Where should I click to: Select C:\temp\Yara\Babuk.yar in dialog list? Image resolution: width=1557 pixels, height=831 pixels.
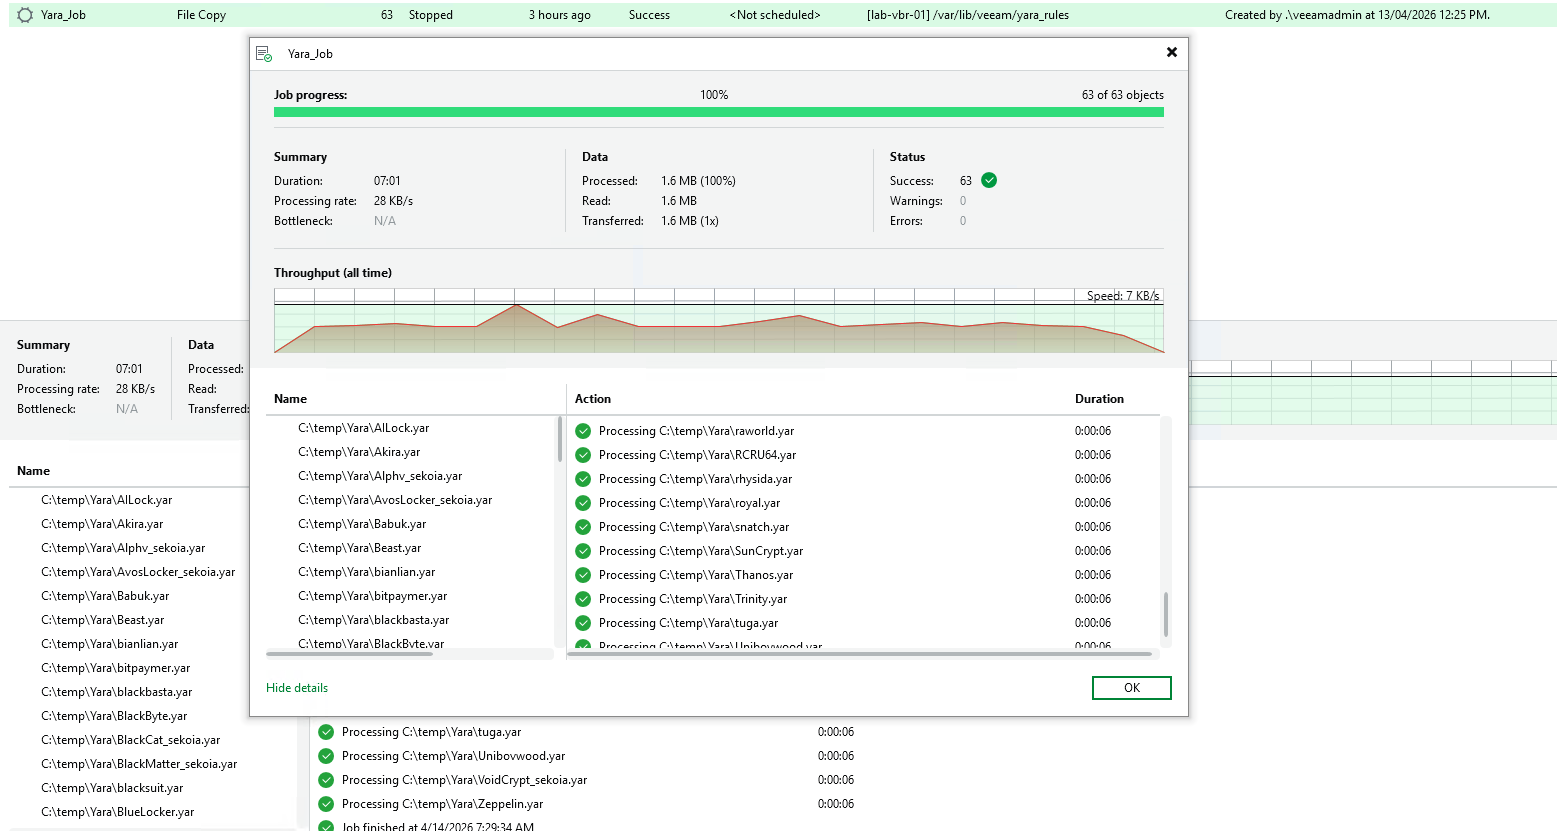point(362,524)
